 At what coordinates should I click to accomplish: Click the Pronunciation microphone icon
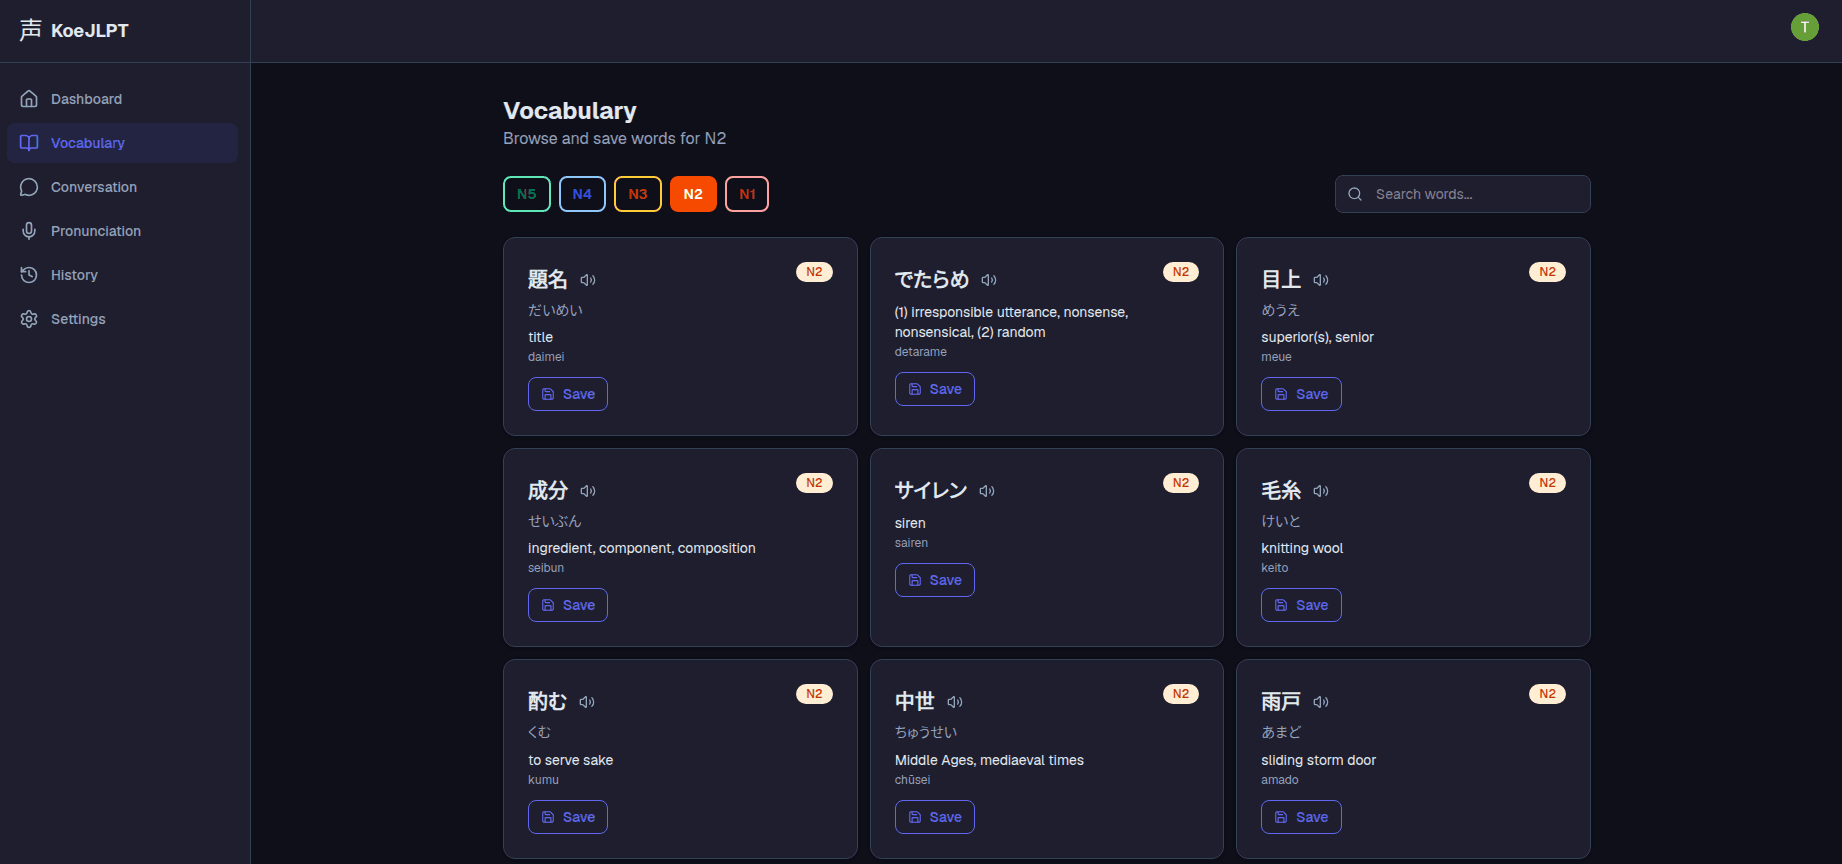pyautogui.click(x=29, y=231)
